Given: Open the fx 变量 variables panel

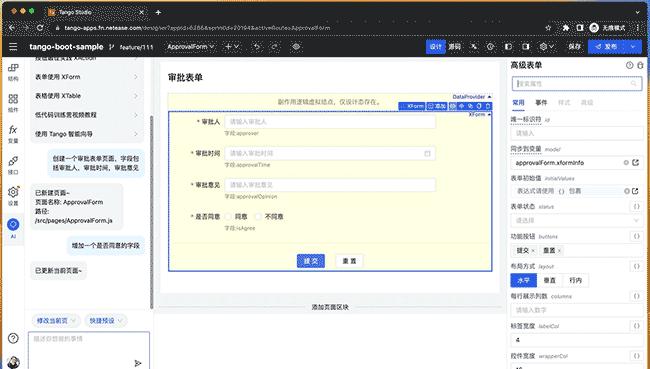Looking at the screenshot, I should pyautogui.click(x=13, y=134).
